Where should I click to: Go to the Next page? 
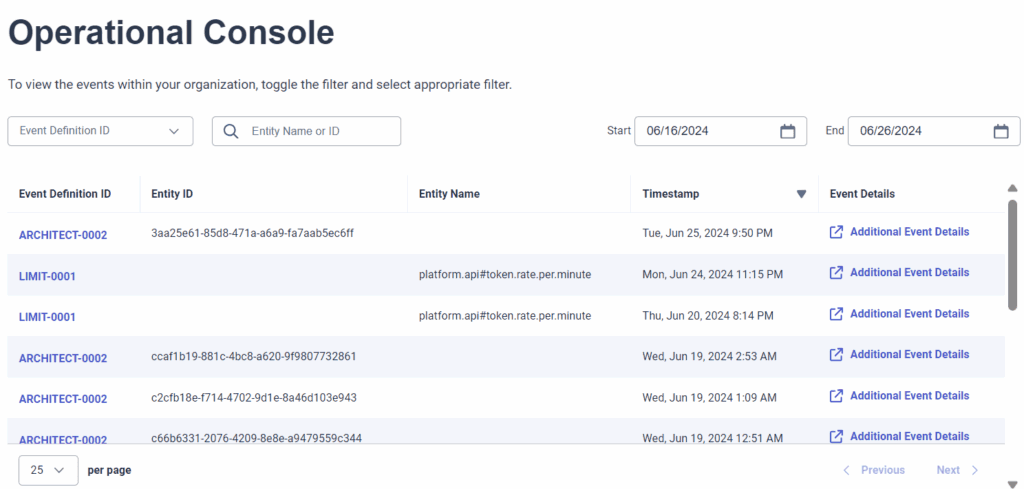957,470
